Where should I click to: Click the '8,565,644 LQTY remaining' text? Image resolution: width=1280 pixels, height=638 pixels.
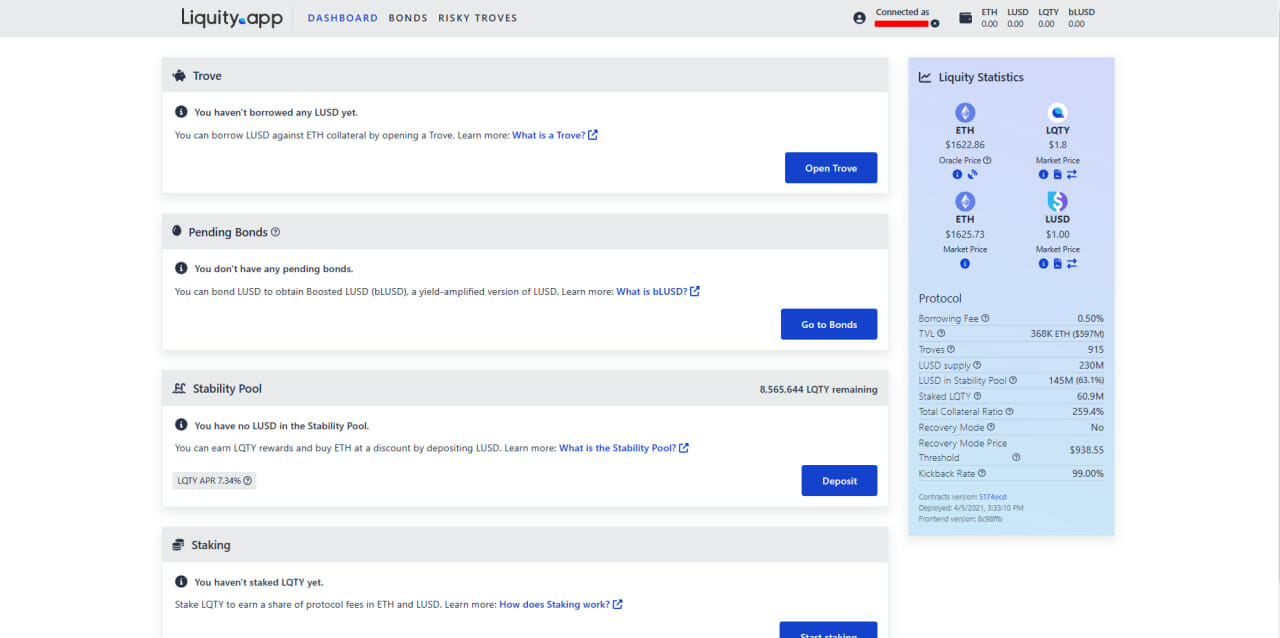(x=819, y=389)
